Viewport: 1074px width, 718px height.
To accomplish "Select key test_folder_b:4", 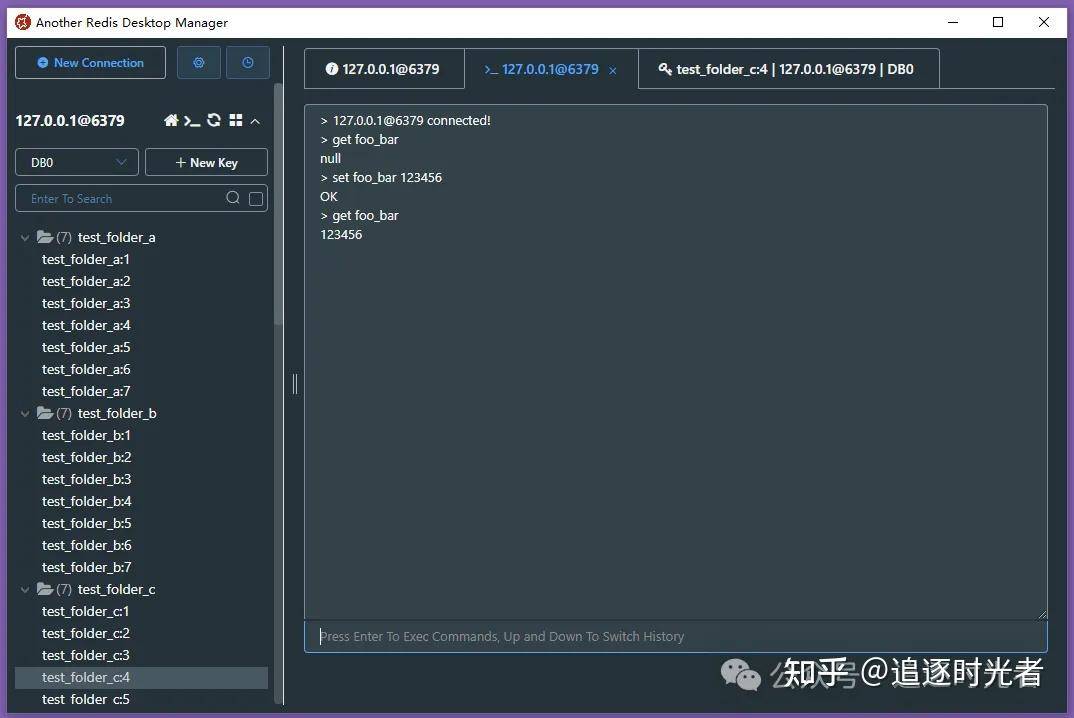I will (x=86, y=501).
